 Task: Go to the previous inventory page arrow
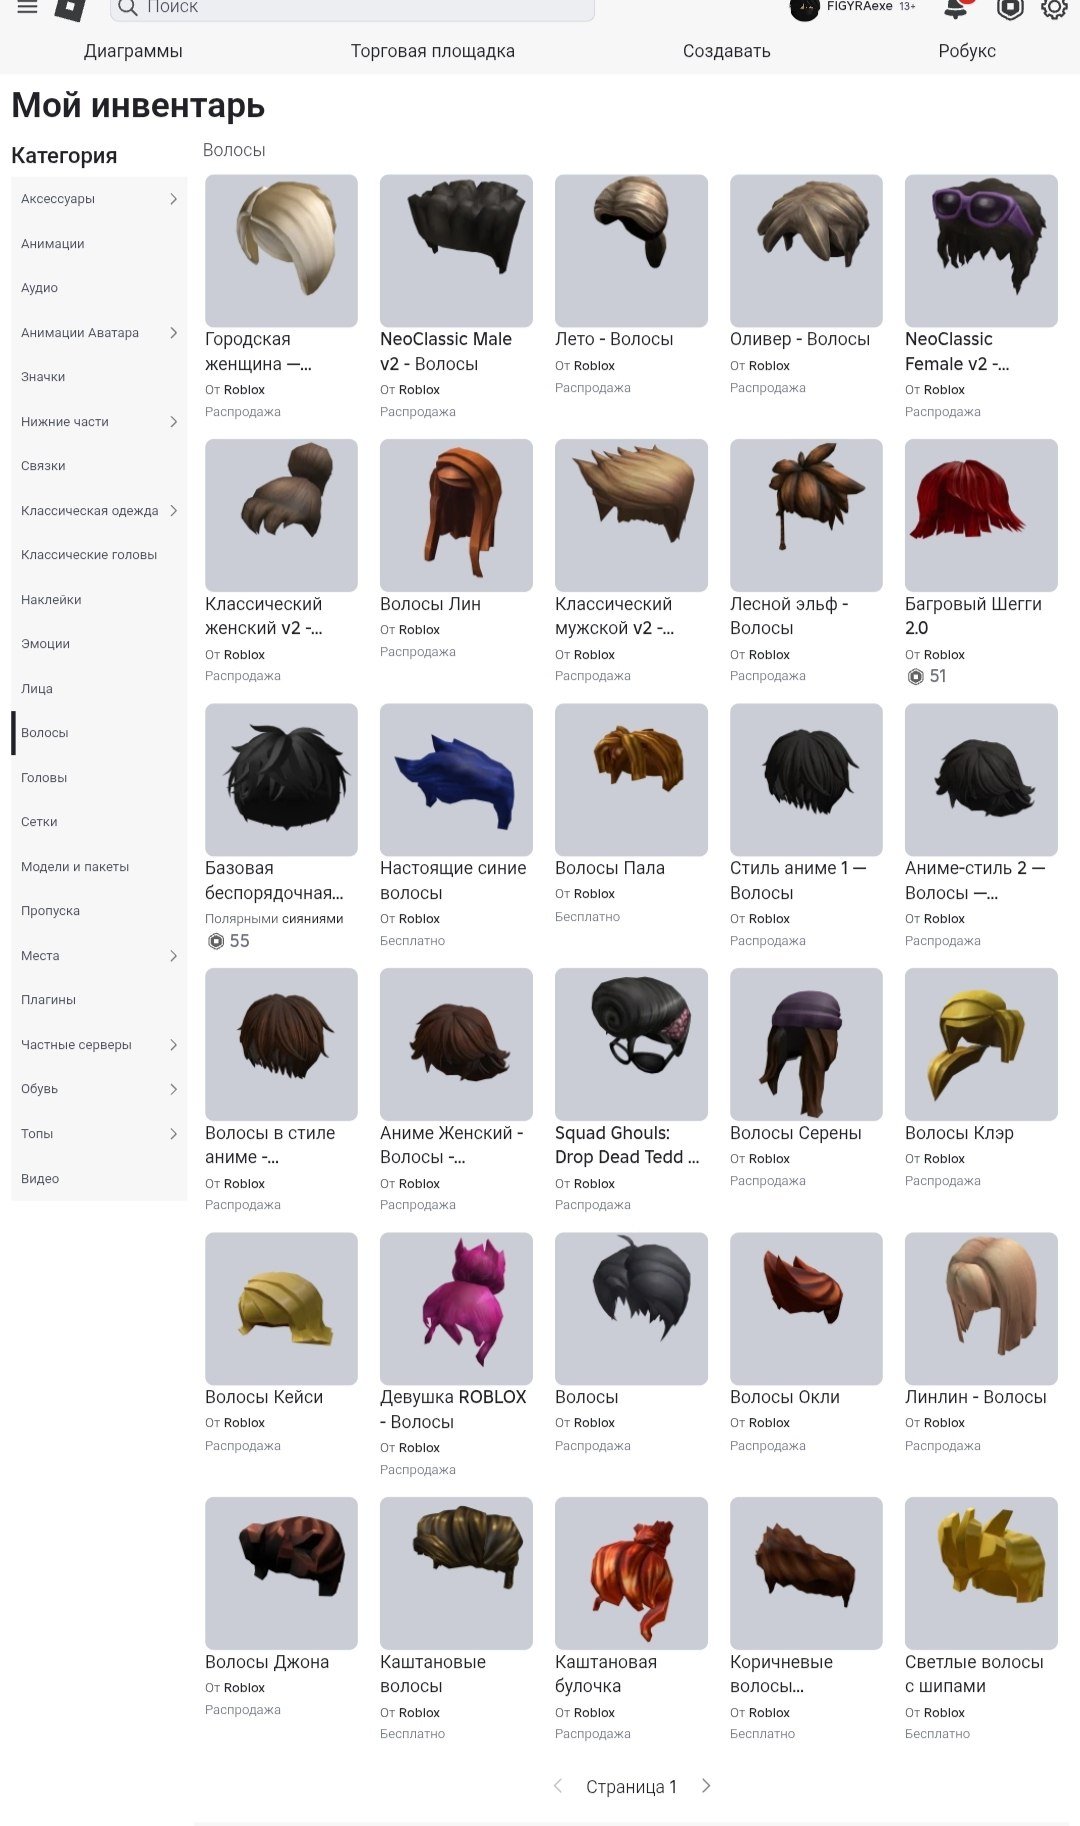click(x=558, y=1785)
